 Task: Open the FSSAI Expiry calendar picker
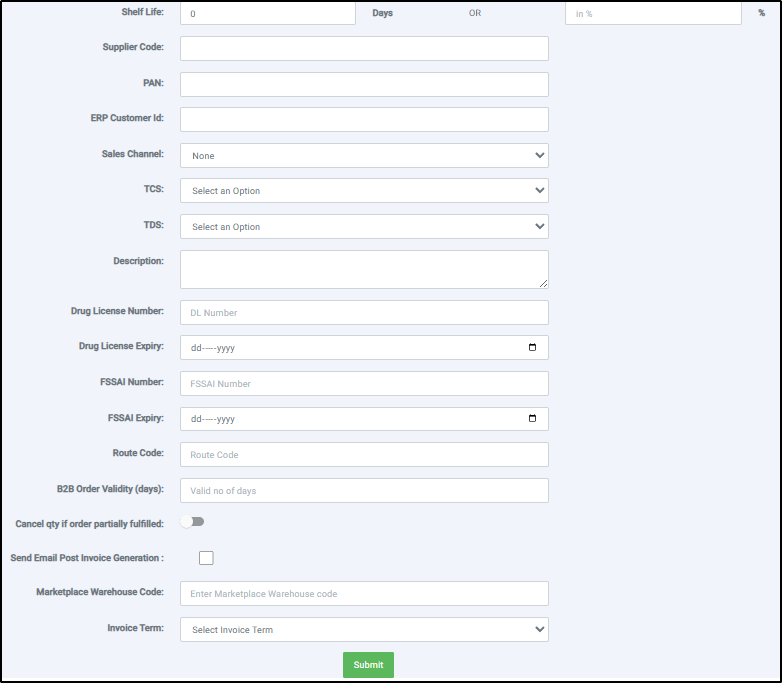point(532,419)
